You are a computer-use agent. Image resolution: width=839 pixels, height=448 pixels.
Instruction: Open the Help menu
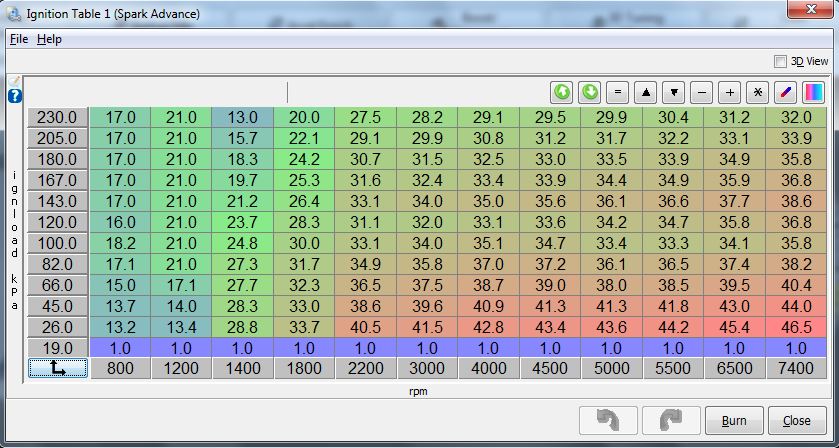click(x=49, y=39)
